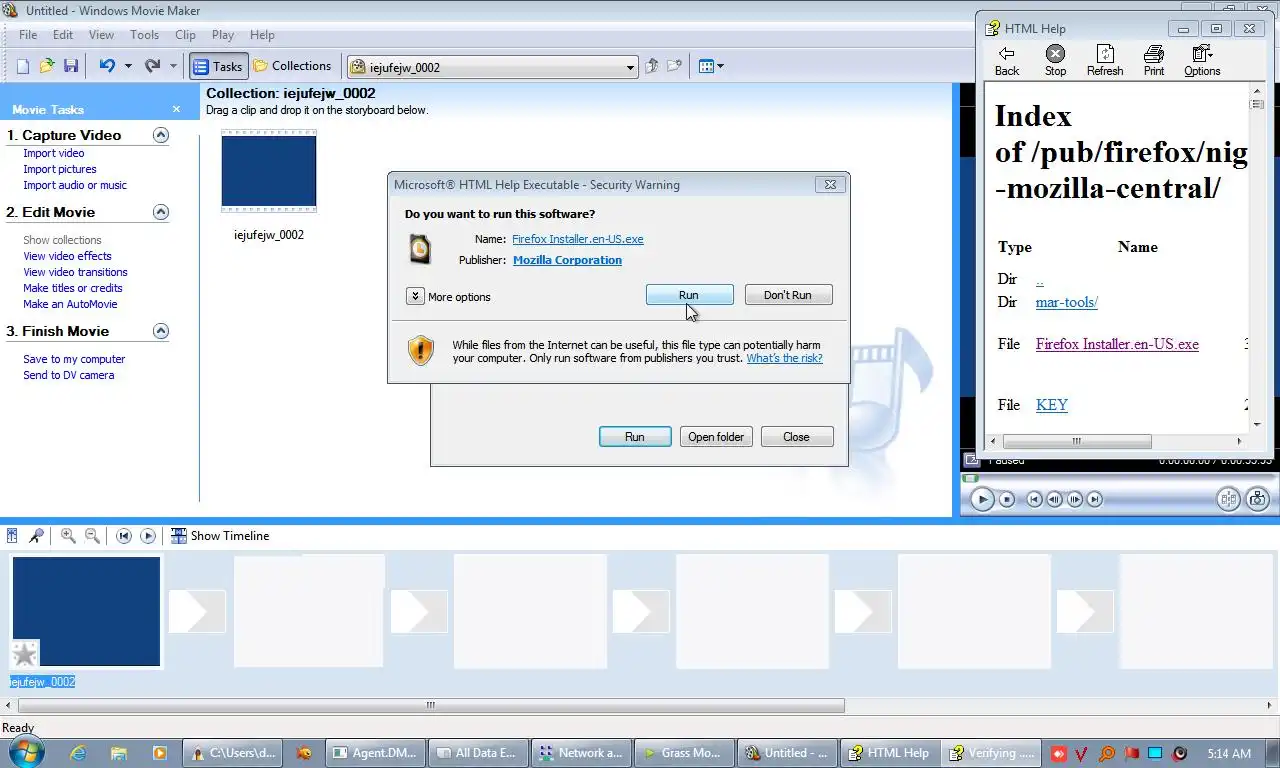Click the Print icon in HTML Help
The height and width of the screenshot is (768, 1280).
[1154, 60]
